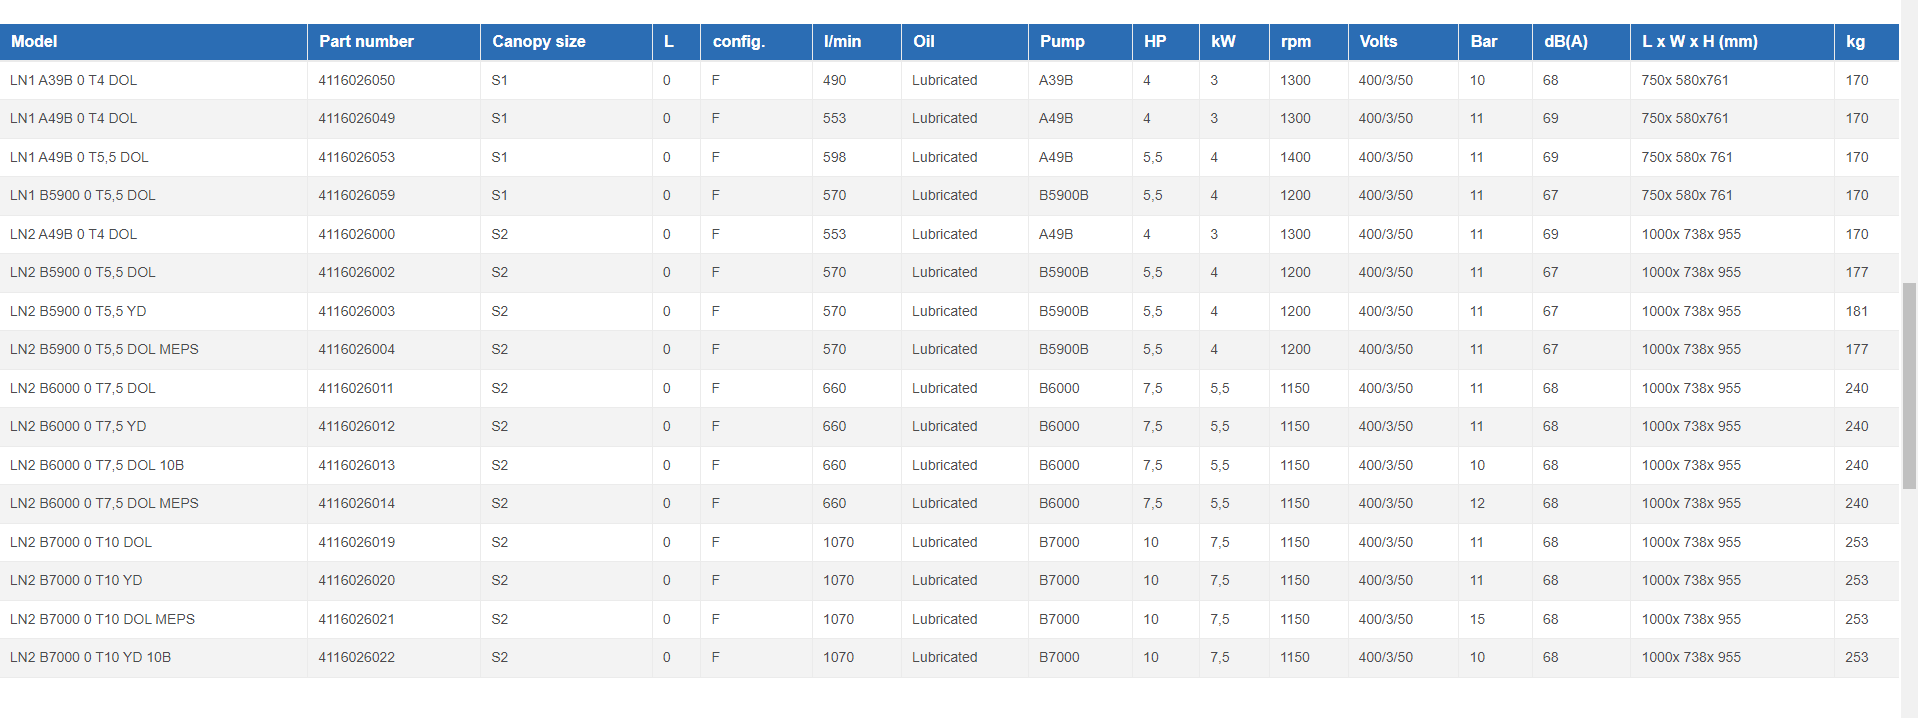This screenshot has width=1918, height=718.
Task: Select model LN2 B5900 0 T5,5 YD
Action: coord(78,311)
